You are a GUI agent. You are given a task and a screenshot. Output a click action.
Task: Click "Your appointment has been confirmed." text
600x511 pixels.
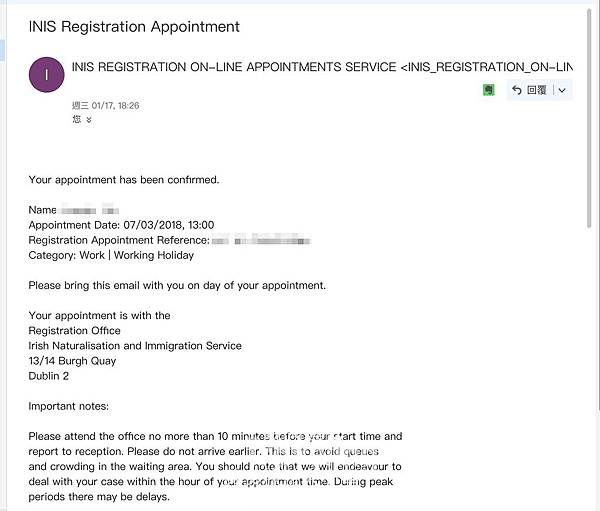pos(123,180)
